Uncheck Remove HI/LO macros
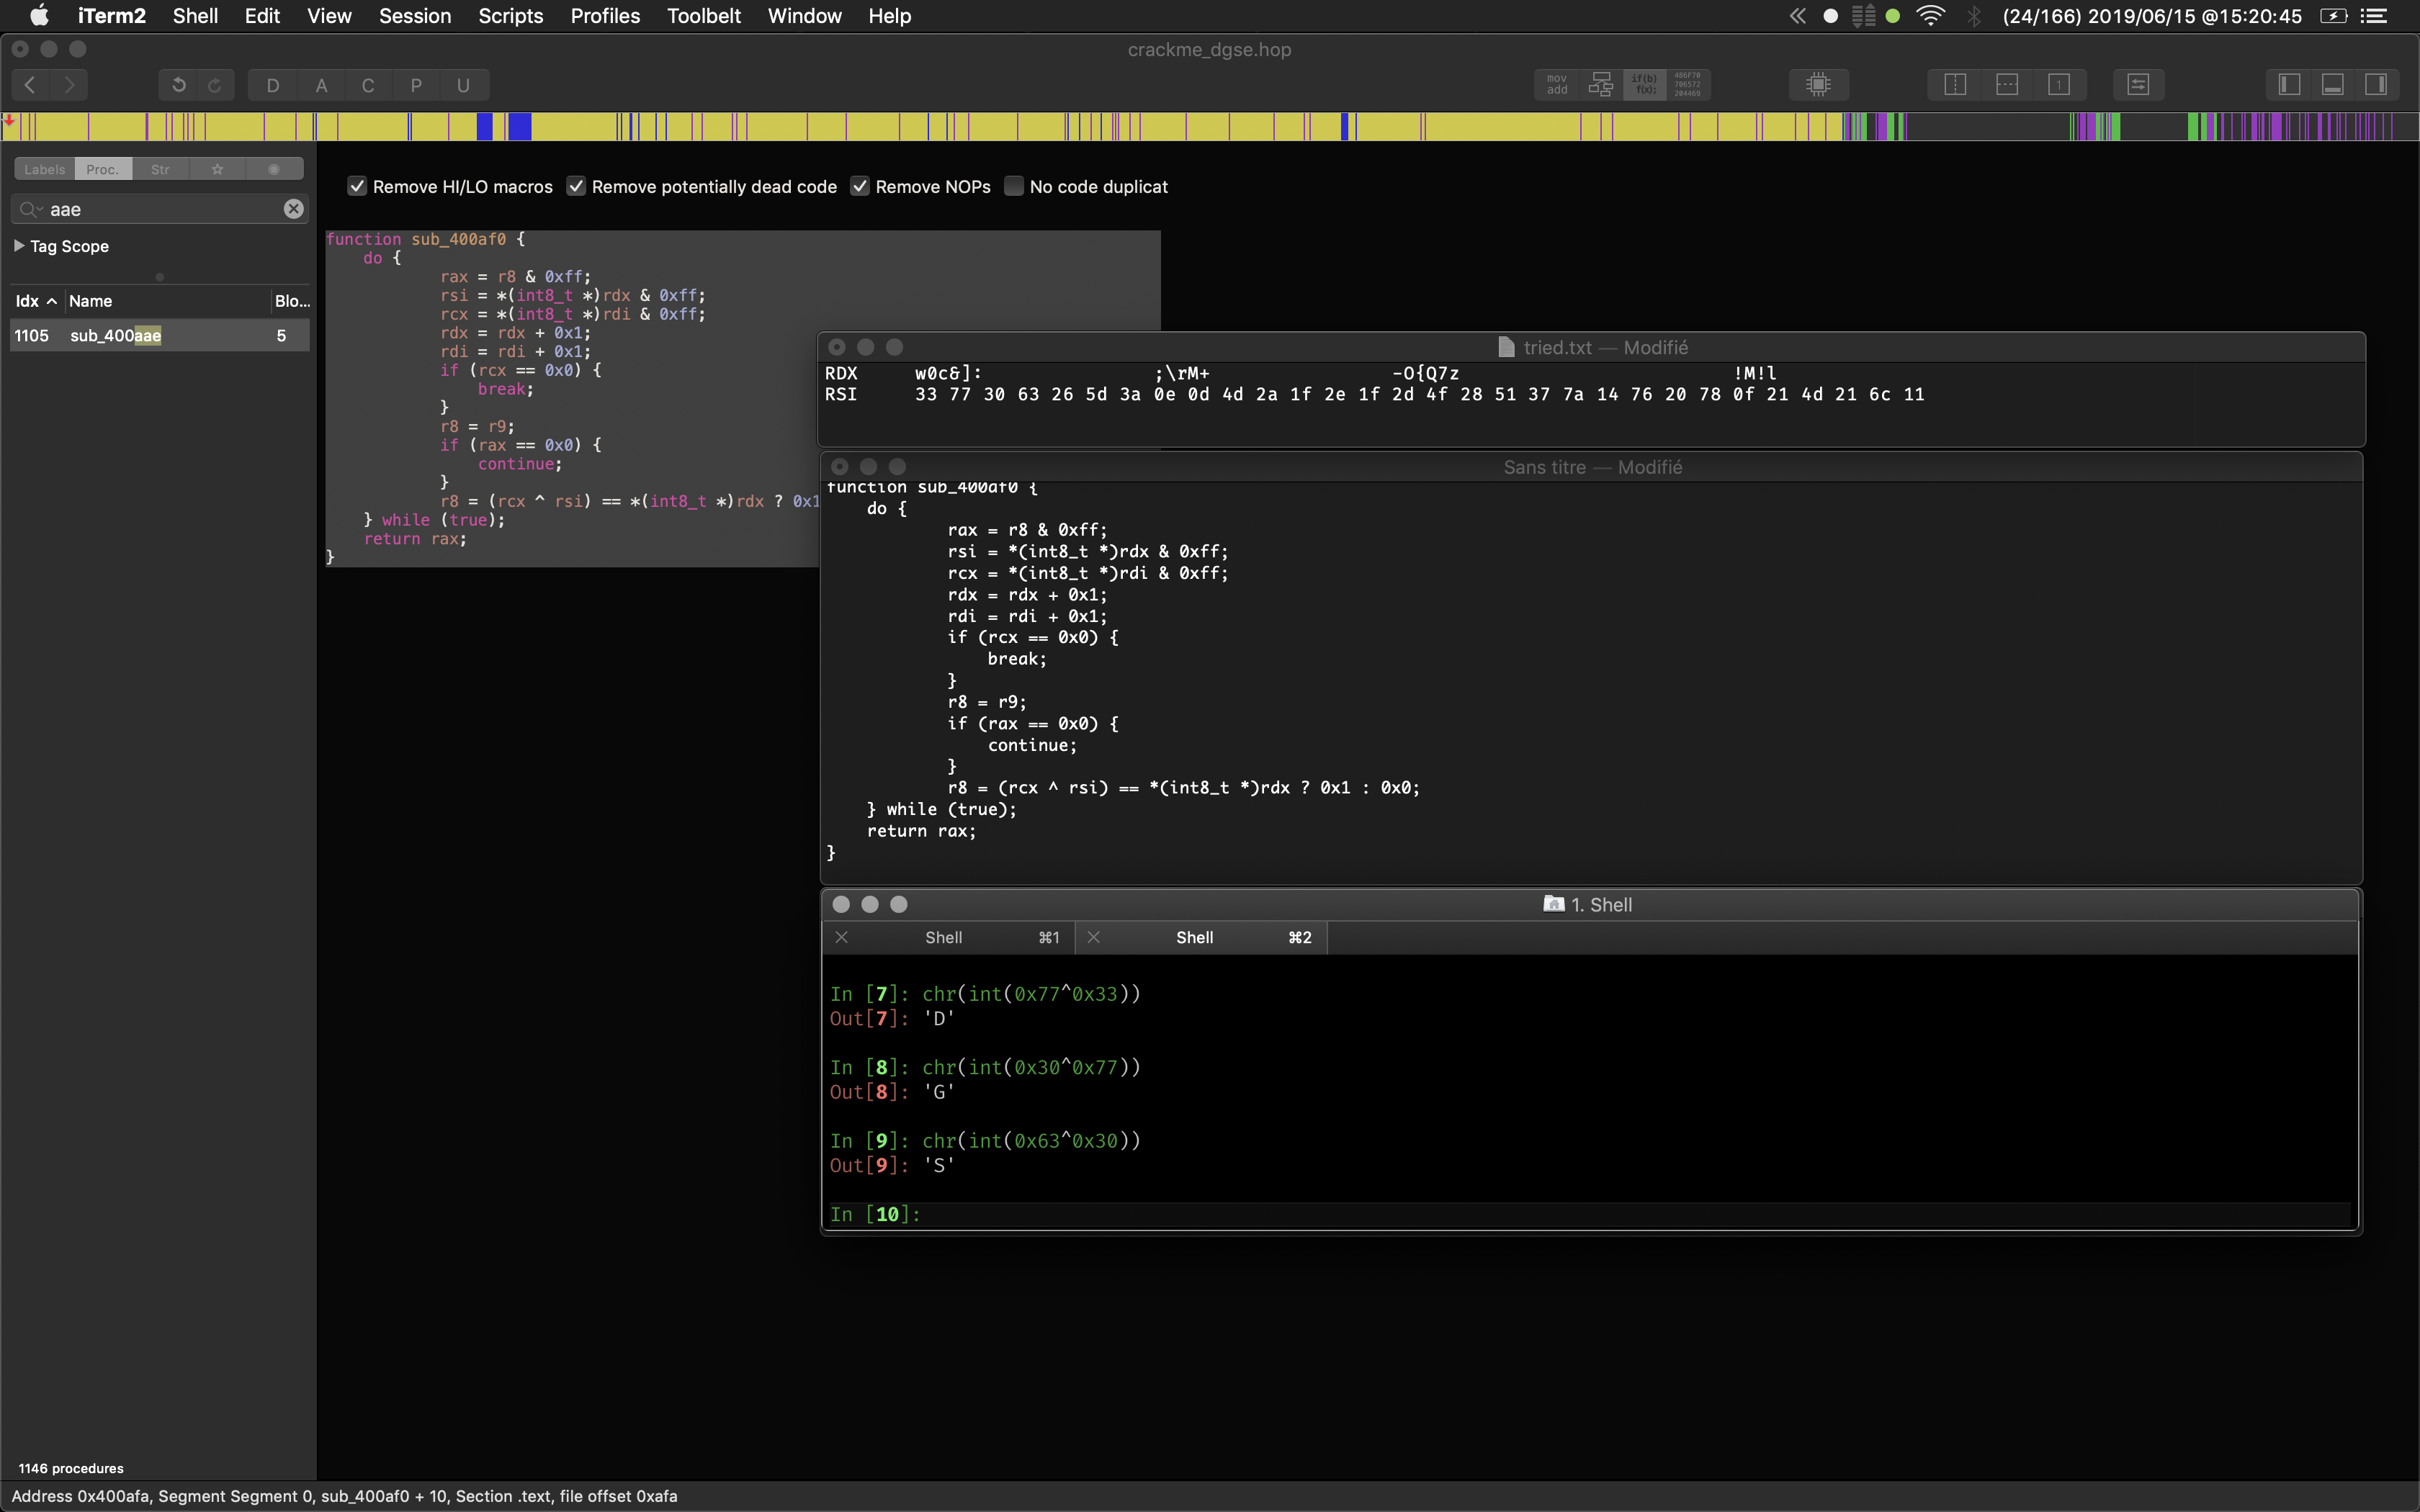Image resolution: width=2420 pixels, height=1512 pixels. pos(357,186)
